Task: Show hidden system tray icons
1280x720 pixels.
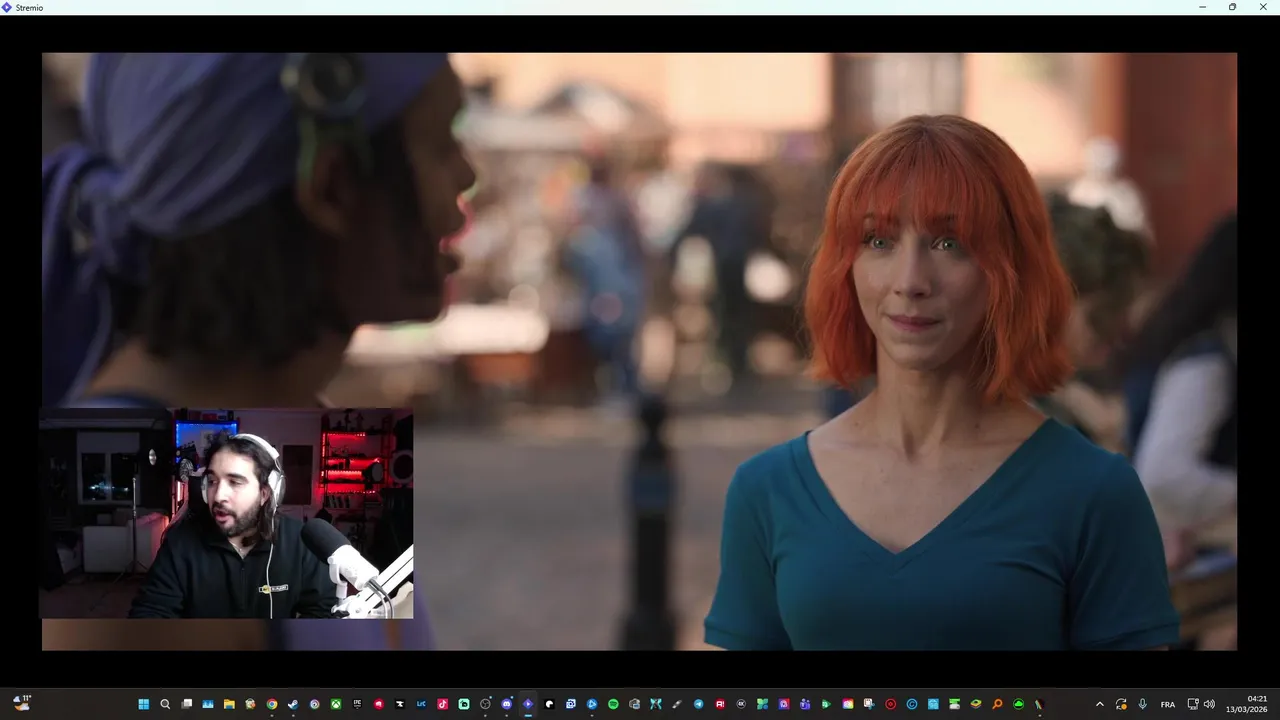Action: [x=1100, y=704]
